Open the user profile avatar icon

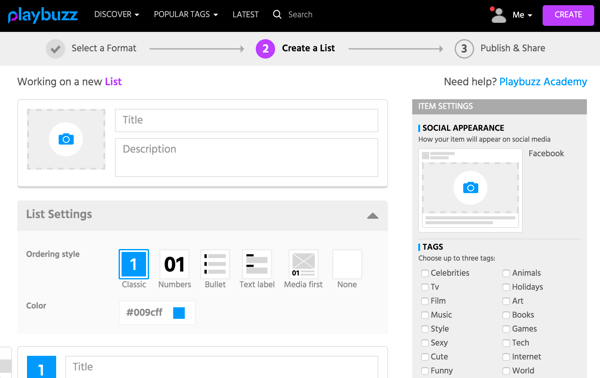coord(498,15)
